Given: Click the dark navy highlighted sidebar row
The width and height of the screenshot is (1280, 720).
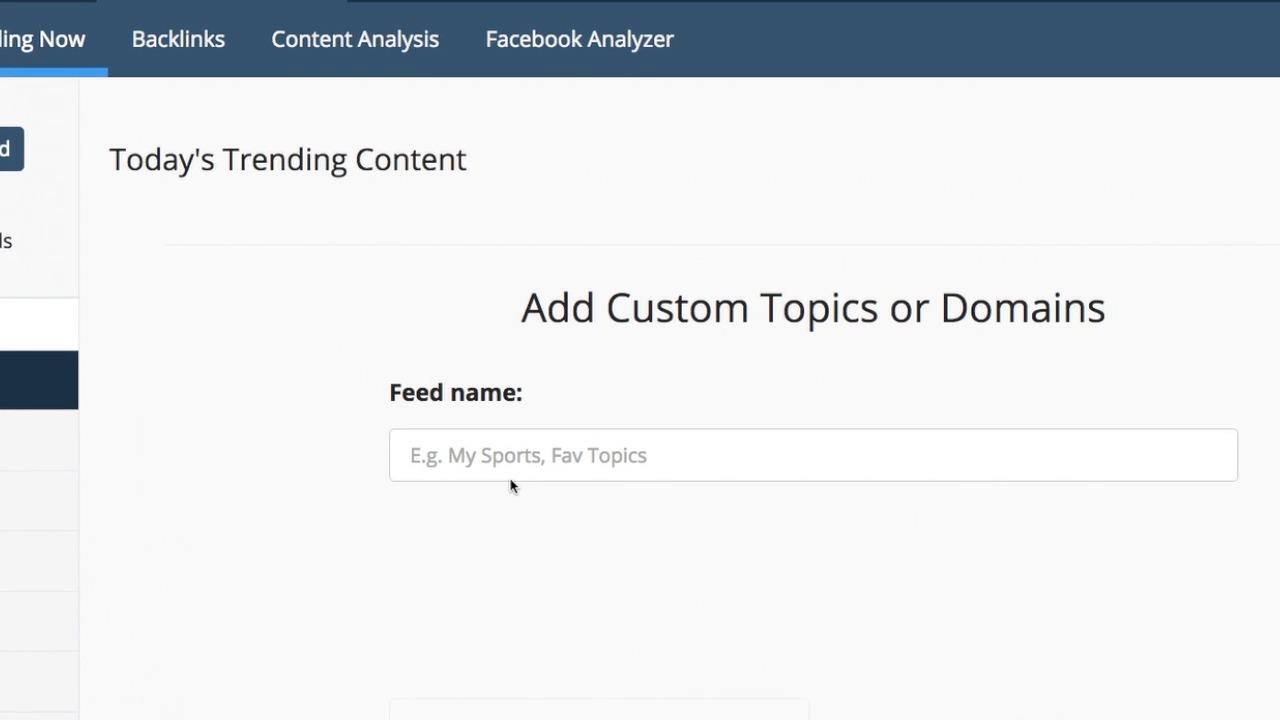Looking at the screenshot, I should click(x=38, y=380).
